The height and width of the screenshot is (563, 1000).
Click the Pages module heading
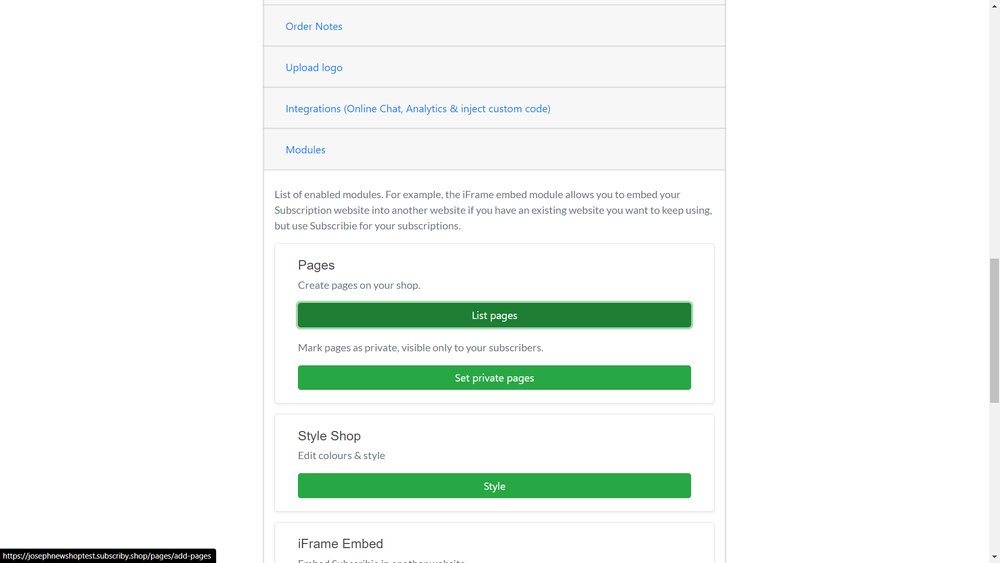pyautogui.click(x=316, y=265)
